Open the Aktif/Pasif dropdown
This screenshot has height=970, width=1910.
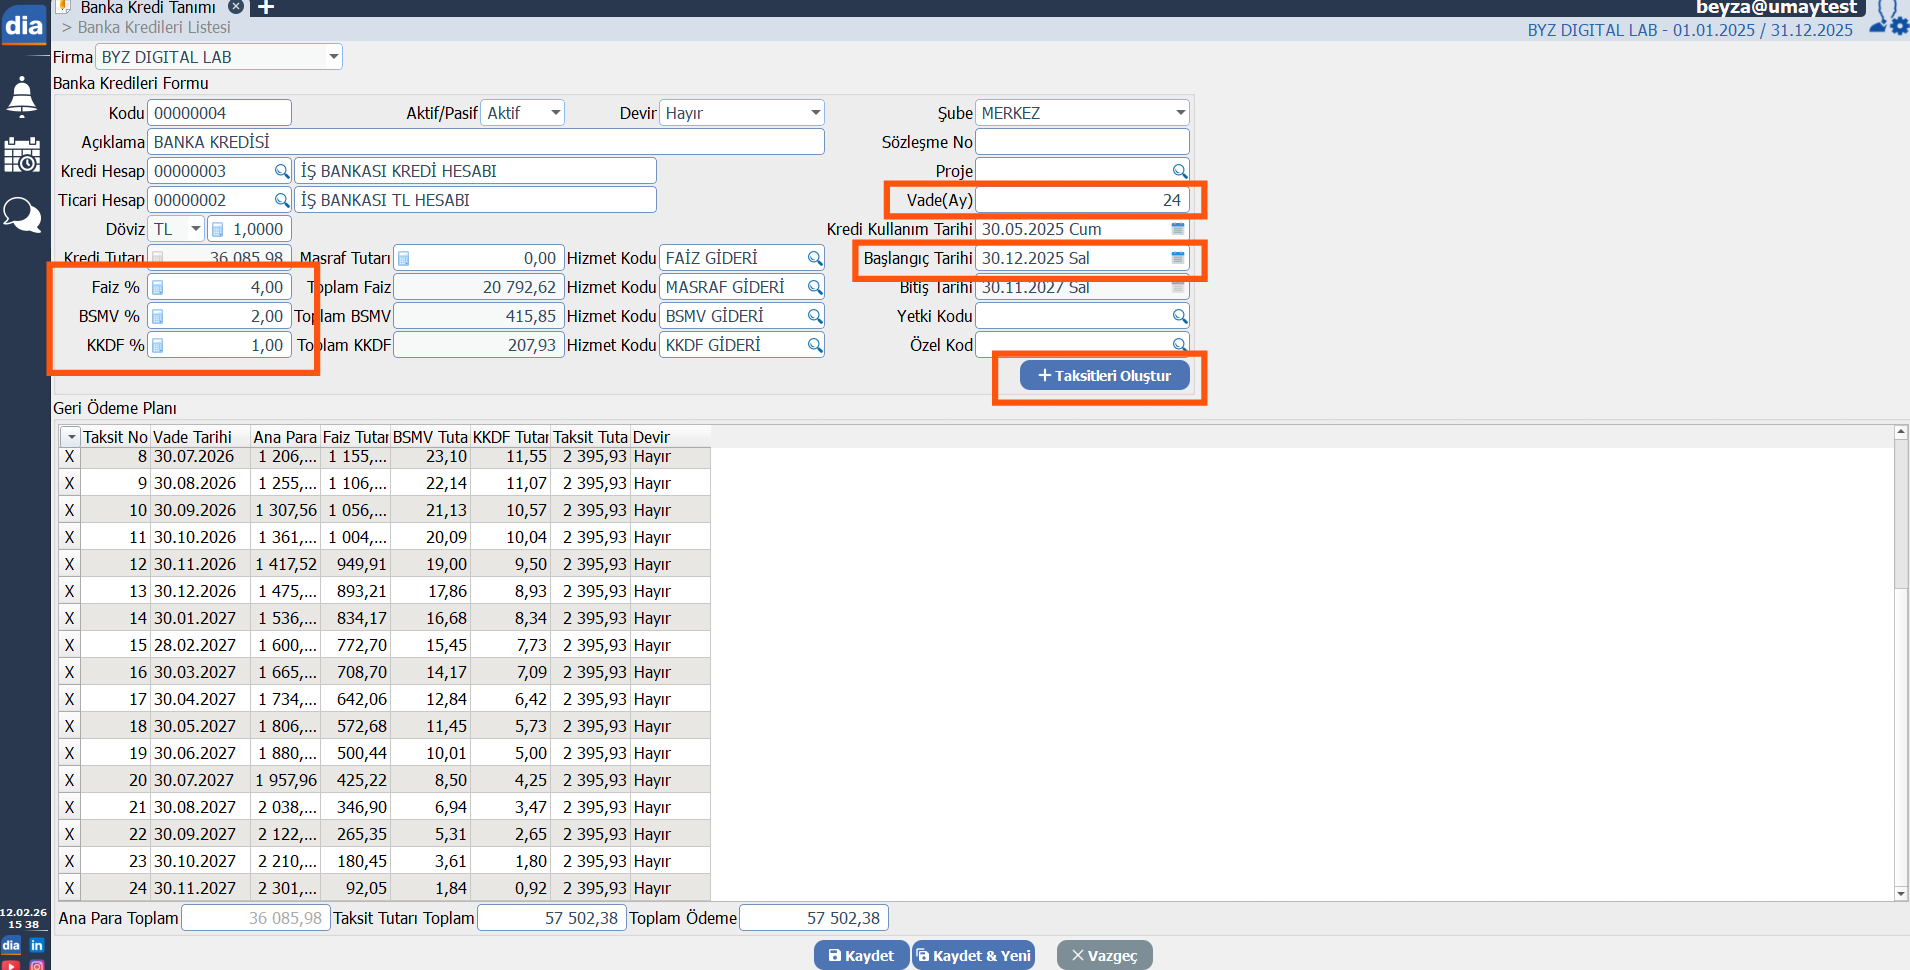(555, 113)
